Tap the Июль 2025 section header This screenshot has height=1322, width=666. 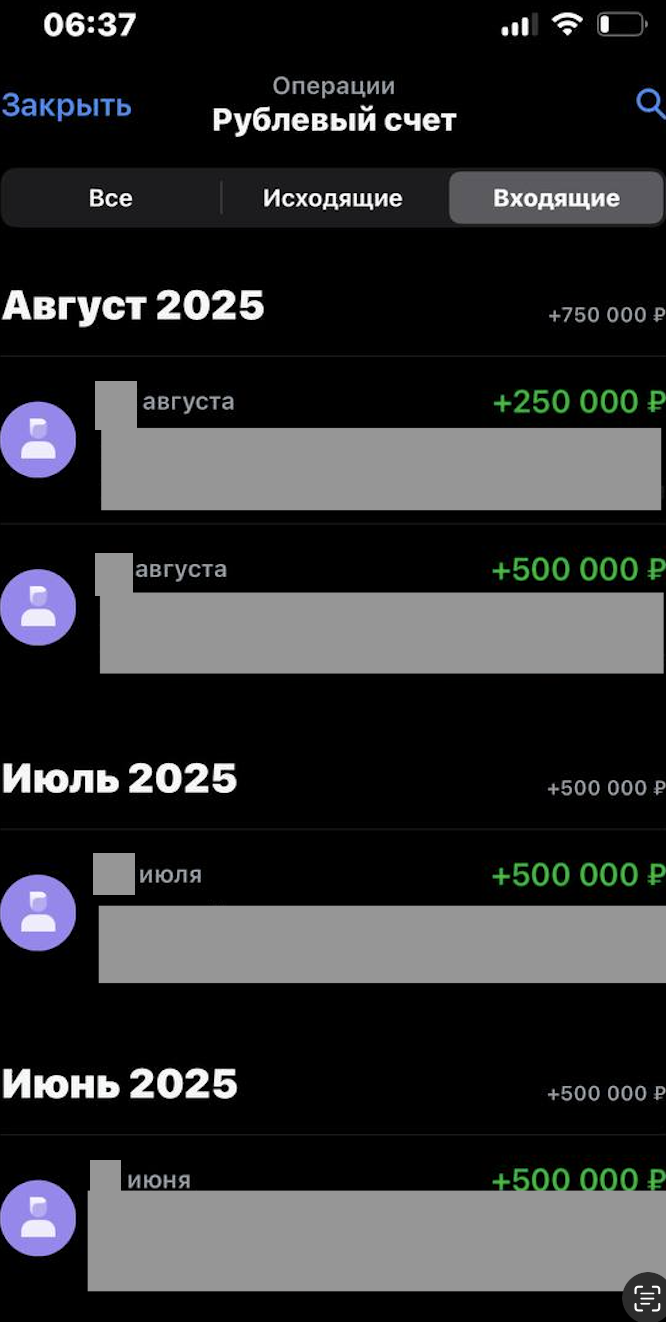(120, 778)
